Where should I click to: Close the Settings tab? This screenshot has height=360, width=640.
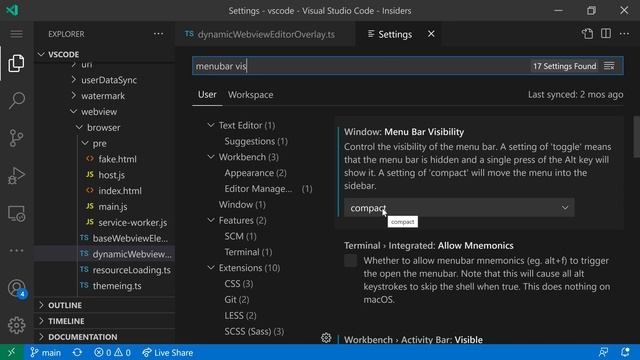(x=431, y=34)
